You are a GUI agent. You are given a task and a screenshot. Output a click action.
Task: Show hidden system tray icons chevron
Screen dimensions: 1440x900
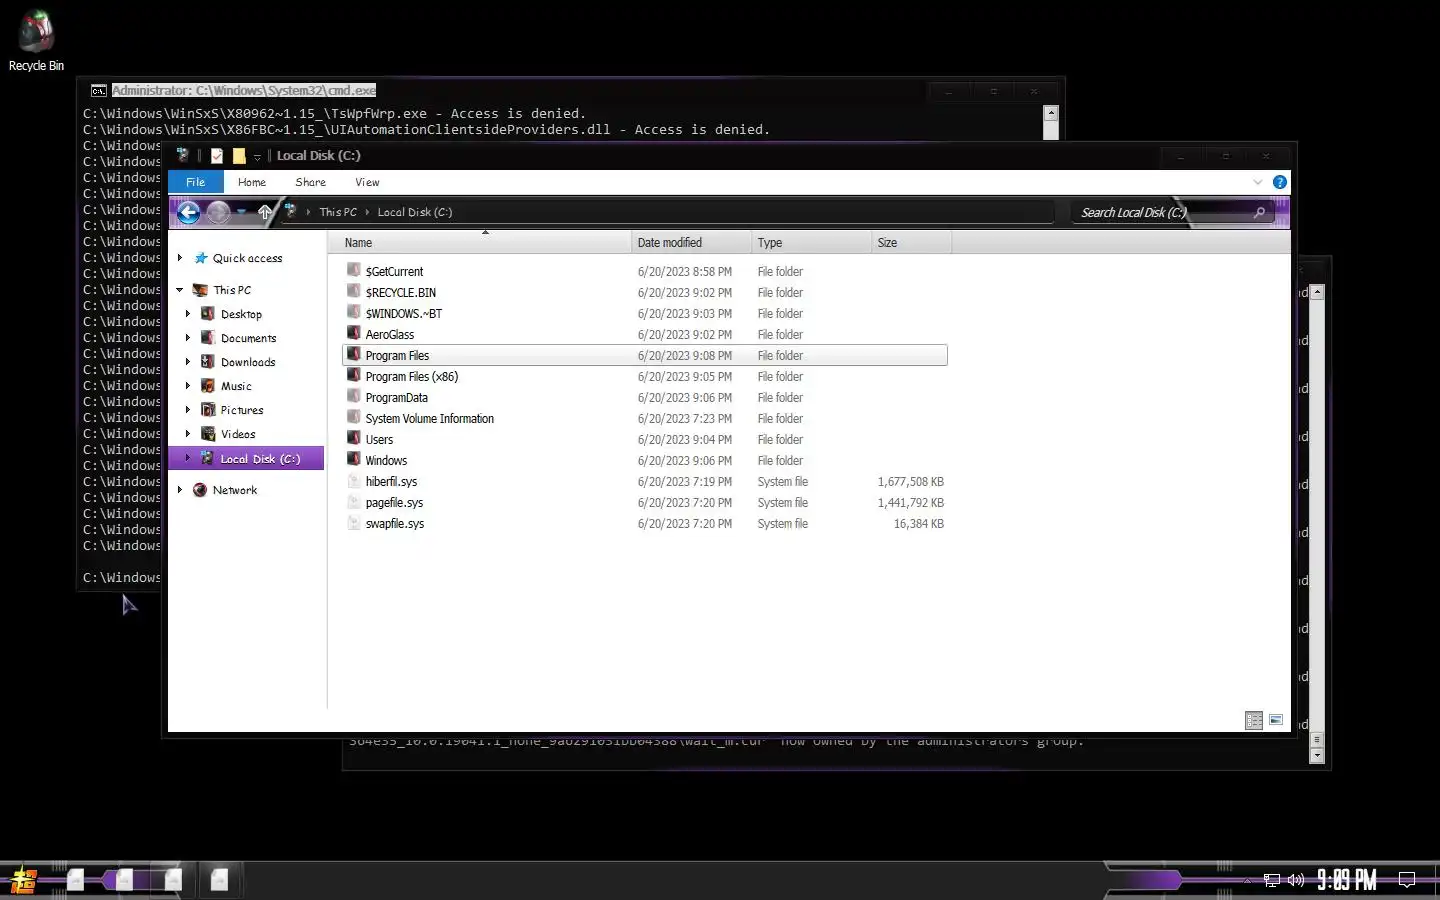pyautogui.click(x=1247, y=881)
